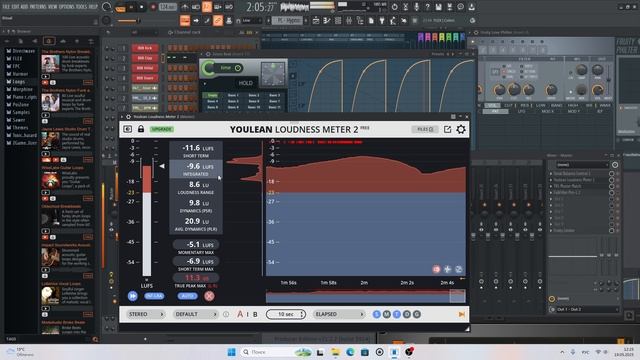Click the transport stop button
640x360 pixels.
(142, 7)
